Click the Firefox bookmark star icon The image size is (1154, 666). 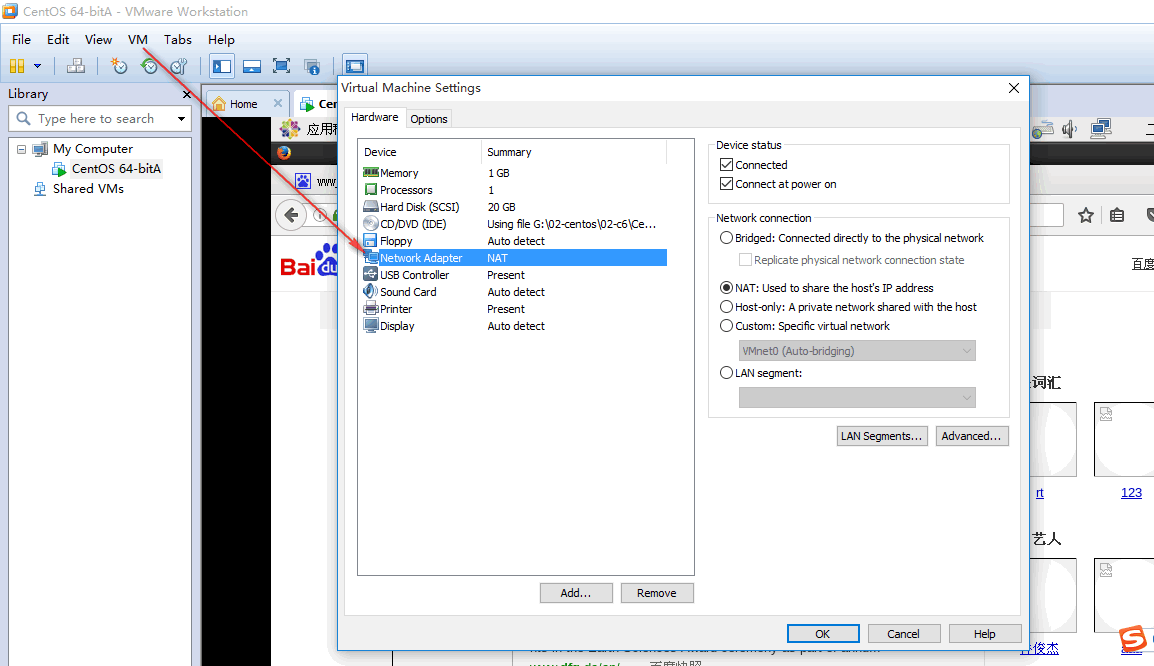coord(1086,215)
